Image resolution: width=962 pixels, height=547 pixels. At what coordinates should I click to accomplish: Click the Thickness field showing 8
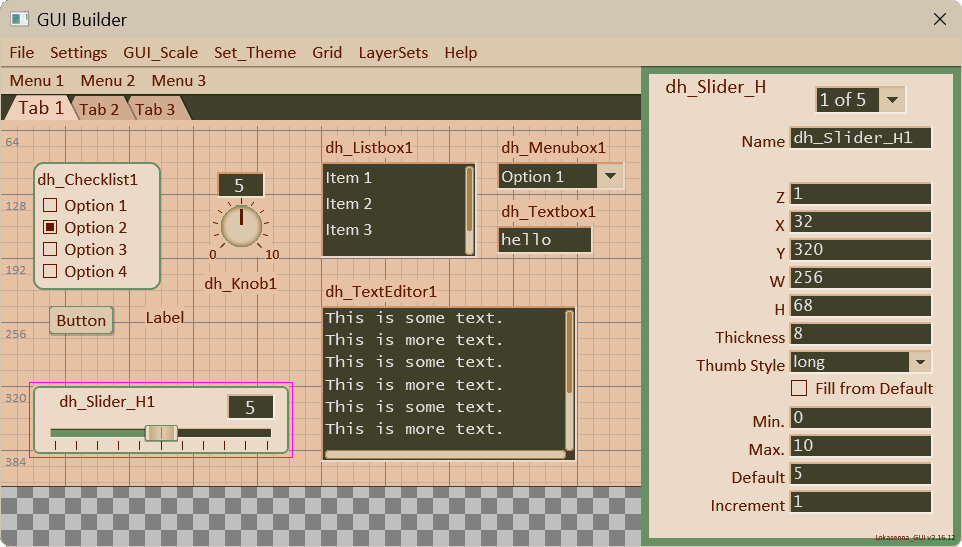860,334
